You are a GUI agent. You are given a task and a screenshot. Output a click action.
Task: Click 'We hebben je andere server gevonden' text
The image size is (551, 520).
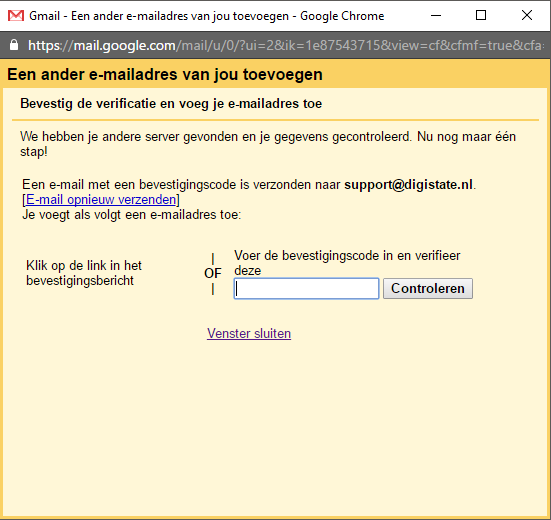point(268,144)
